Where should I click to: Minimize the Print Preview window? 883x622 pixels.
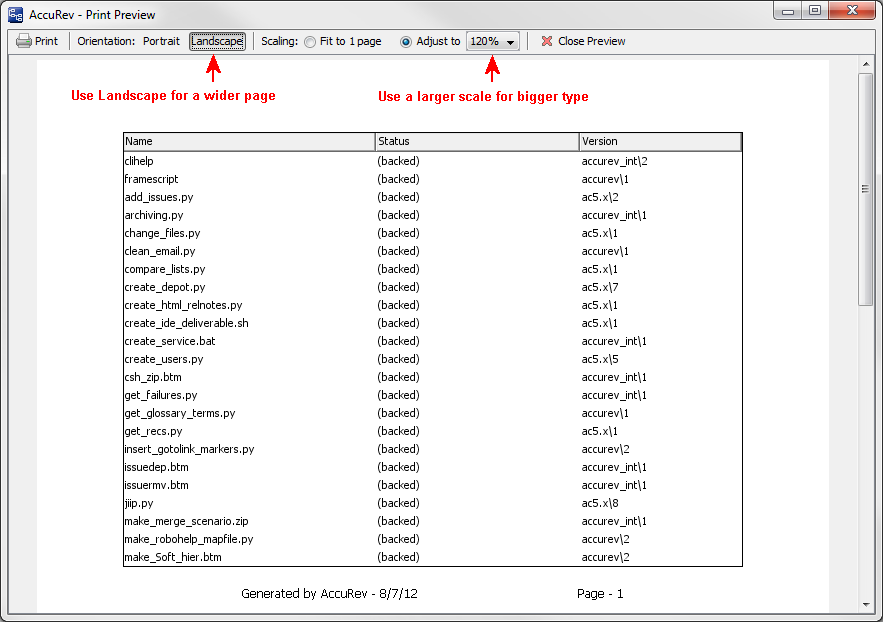click(790, 10)
